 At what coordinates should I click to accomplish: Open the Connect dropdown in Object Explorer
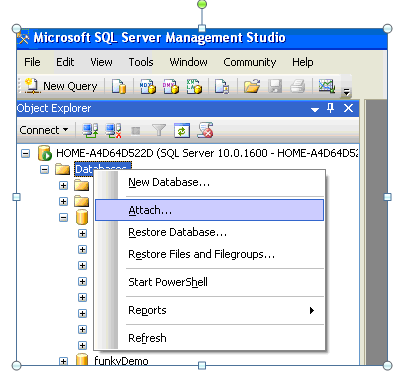click(44, 130)
